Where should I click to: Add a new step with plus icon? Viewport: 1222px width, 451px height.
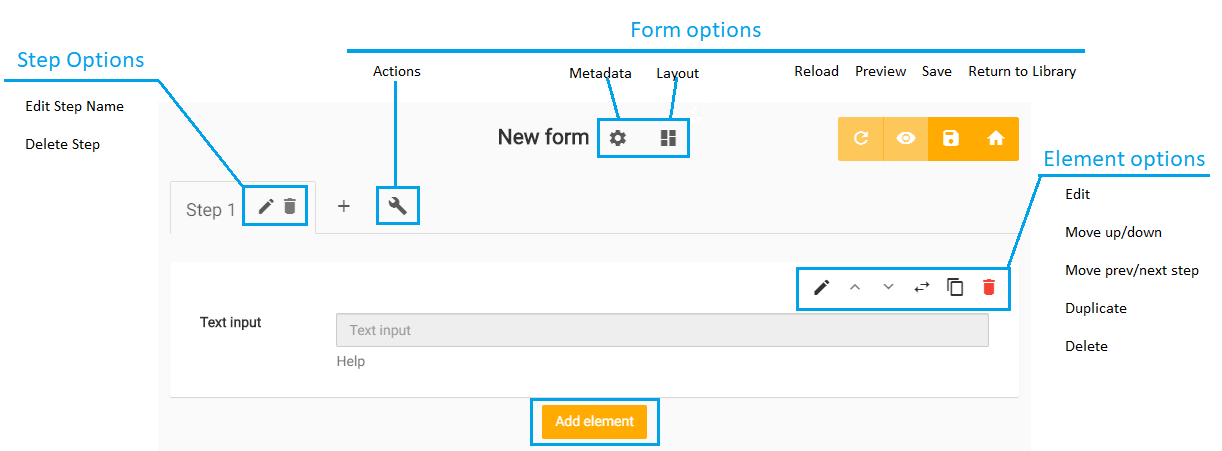[x=343, y=206]
